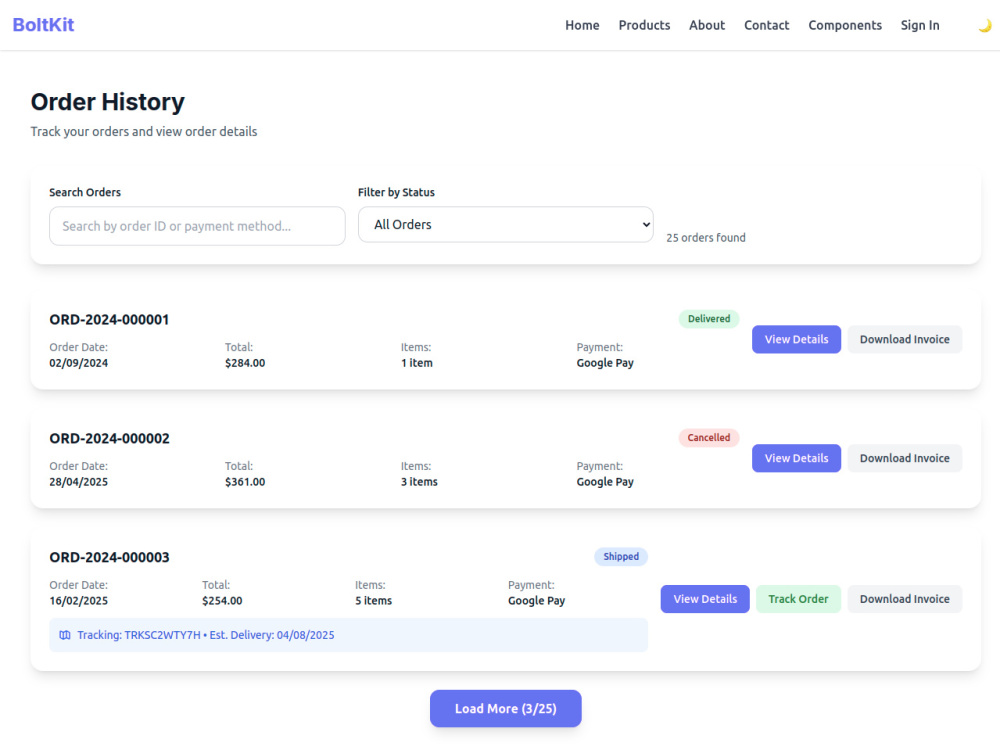Focus the Search Orders input field

point(197,226)
